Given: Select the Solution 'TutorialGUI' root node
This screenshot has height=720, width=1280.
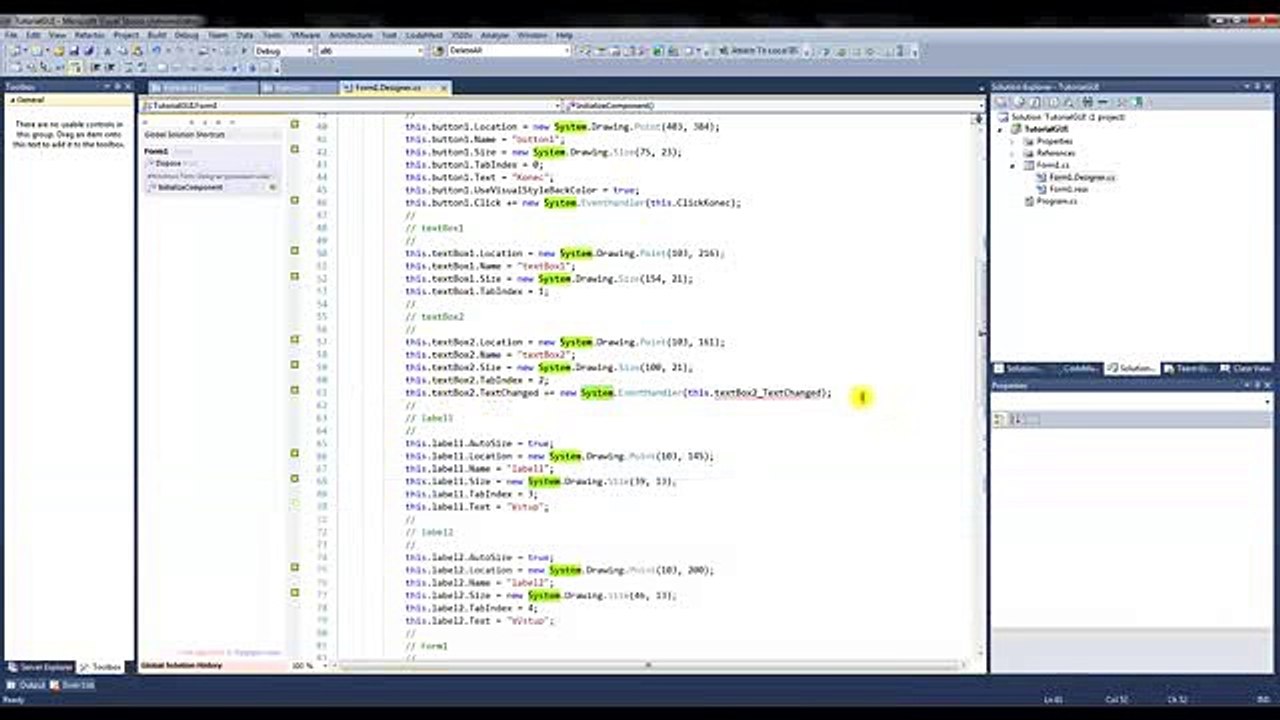Looking at the screenshot, I should coord(1061,117).
